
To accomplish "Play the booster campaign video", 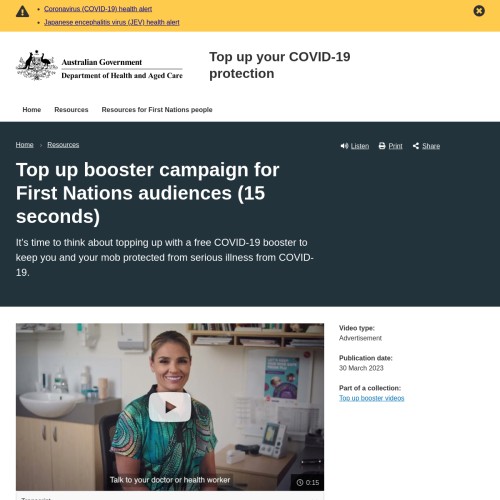I will [170, 407].
